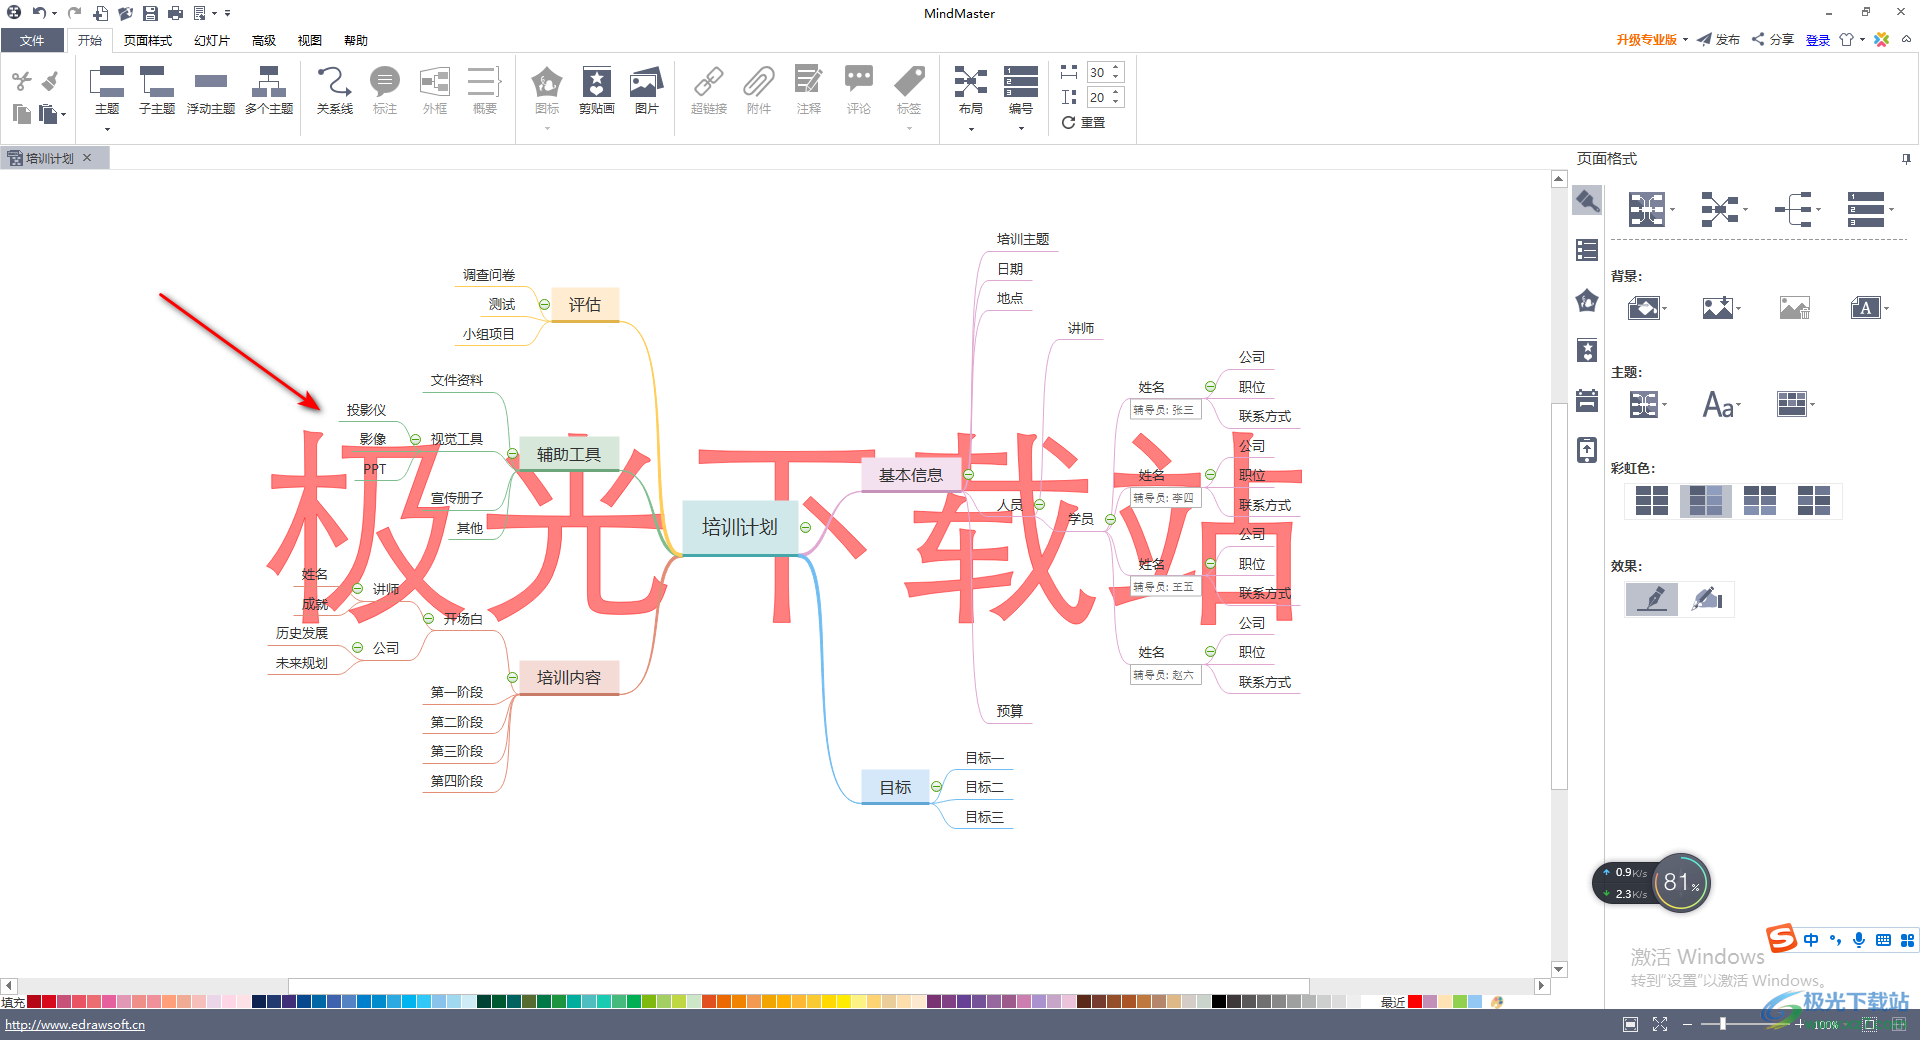Click the 登录 login link
The height and width of the screenshot is (1040, 1920).
1818,40
